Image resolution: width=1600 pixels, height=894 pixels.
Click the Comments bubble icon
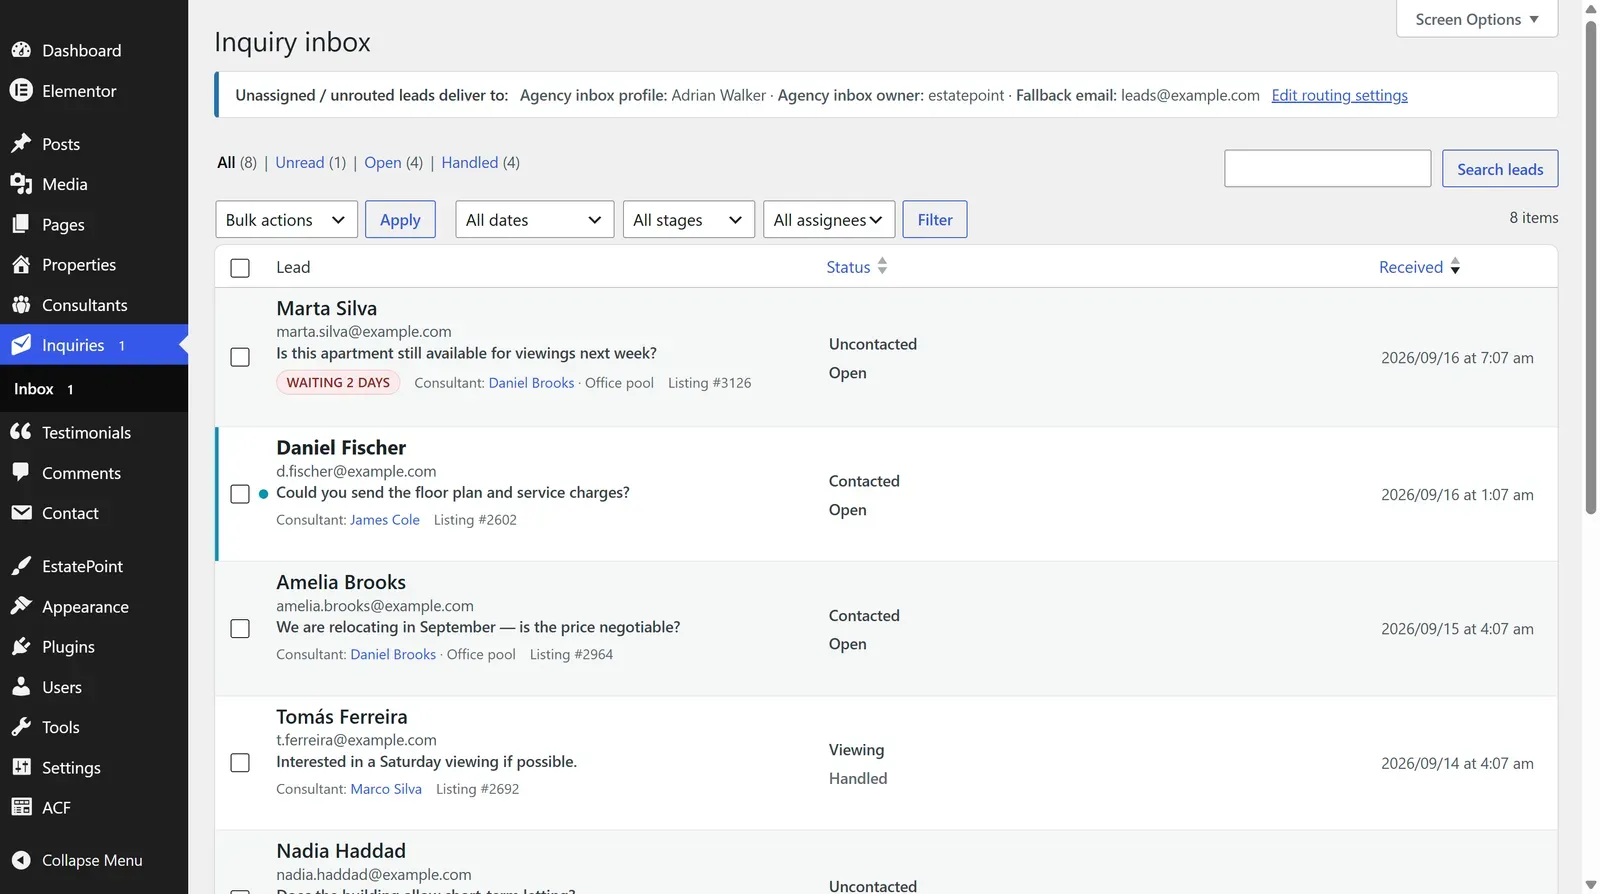(21, 472)
